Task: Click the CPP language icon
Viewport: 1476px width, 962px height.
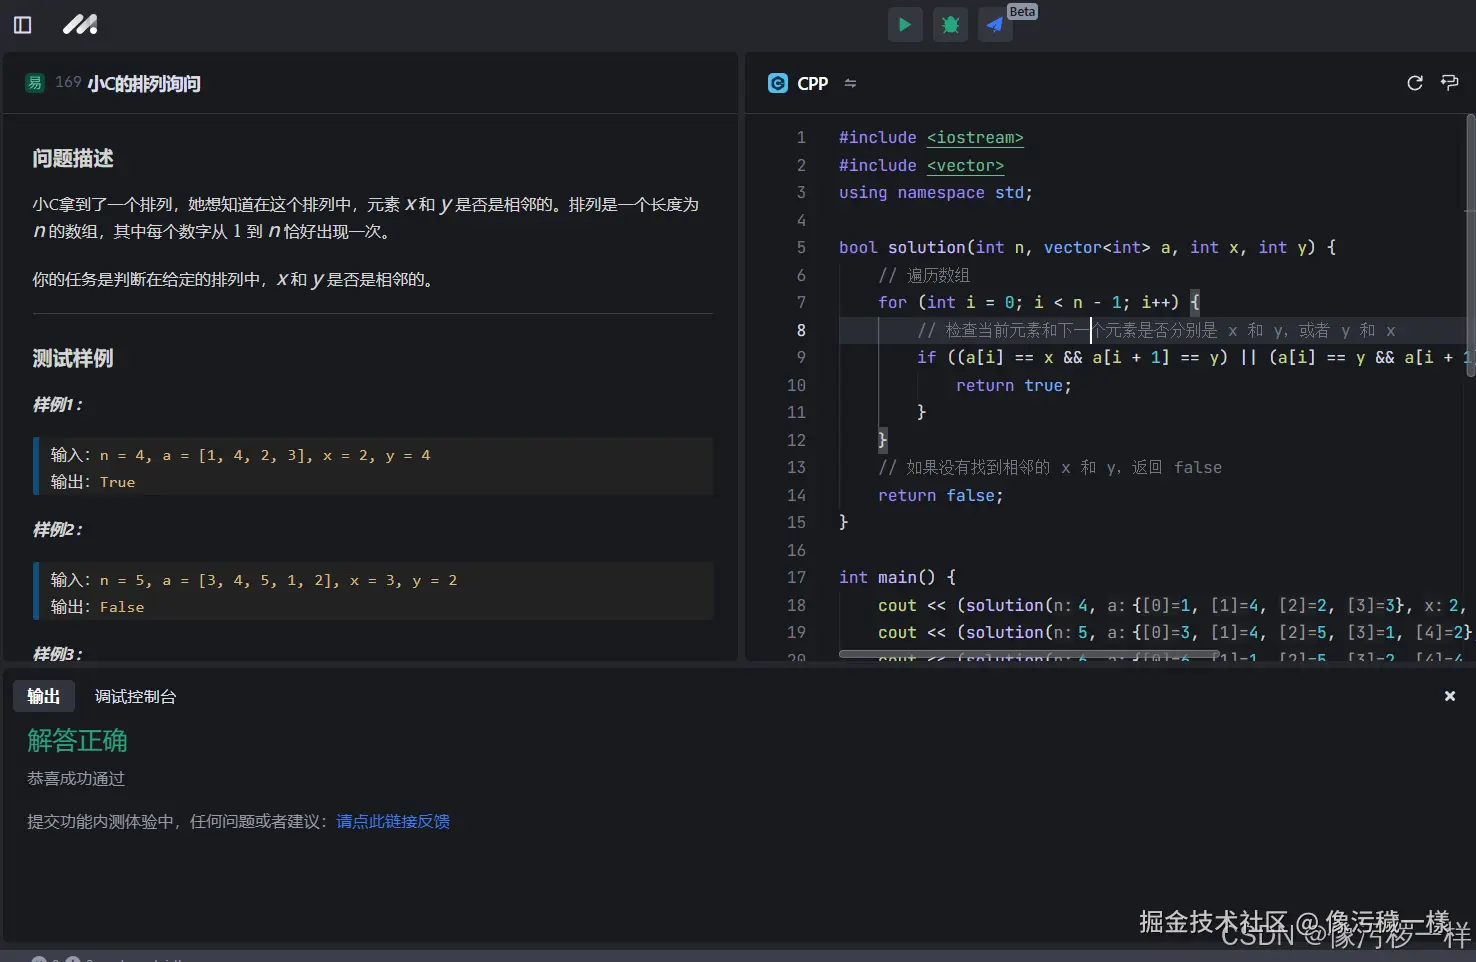Action: [778, 83]
